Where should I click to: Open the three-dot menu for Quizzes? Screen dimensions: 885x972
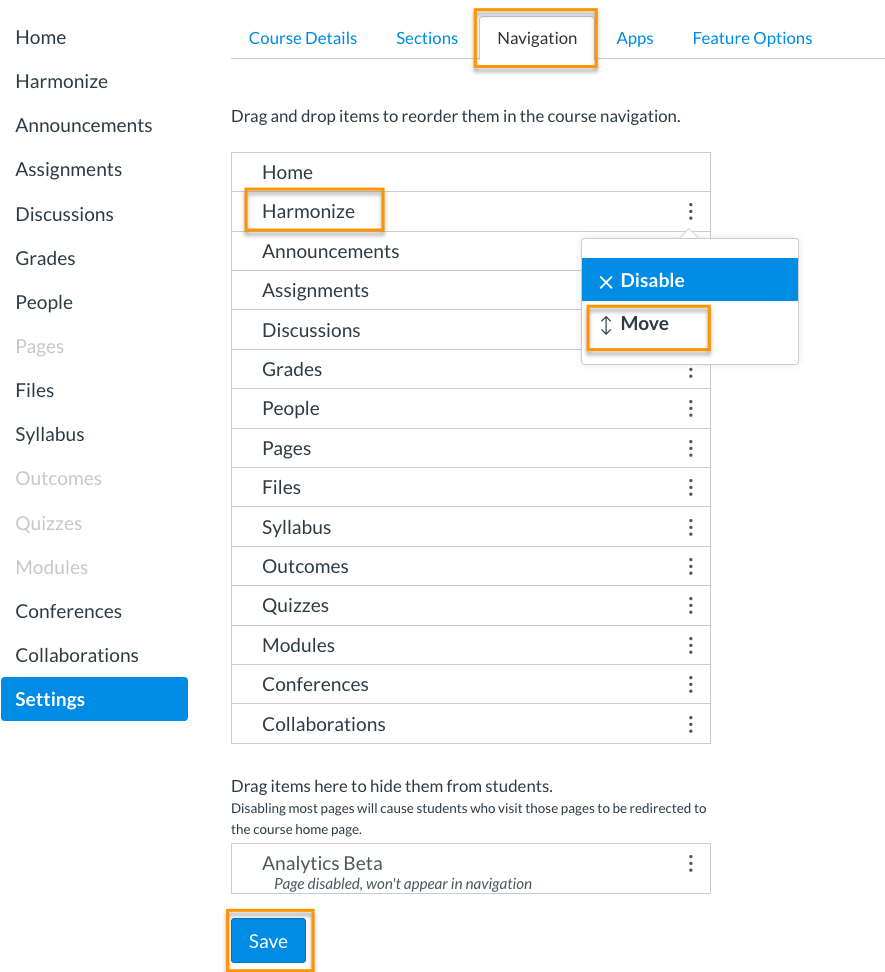tap(691, 605)
